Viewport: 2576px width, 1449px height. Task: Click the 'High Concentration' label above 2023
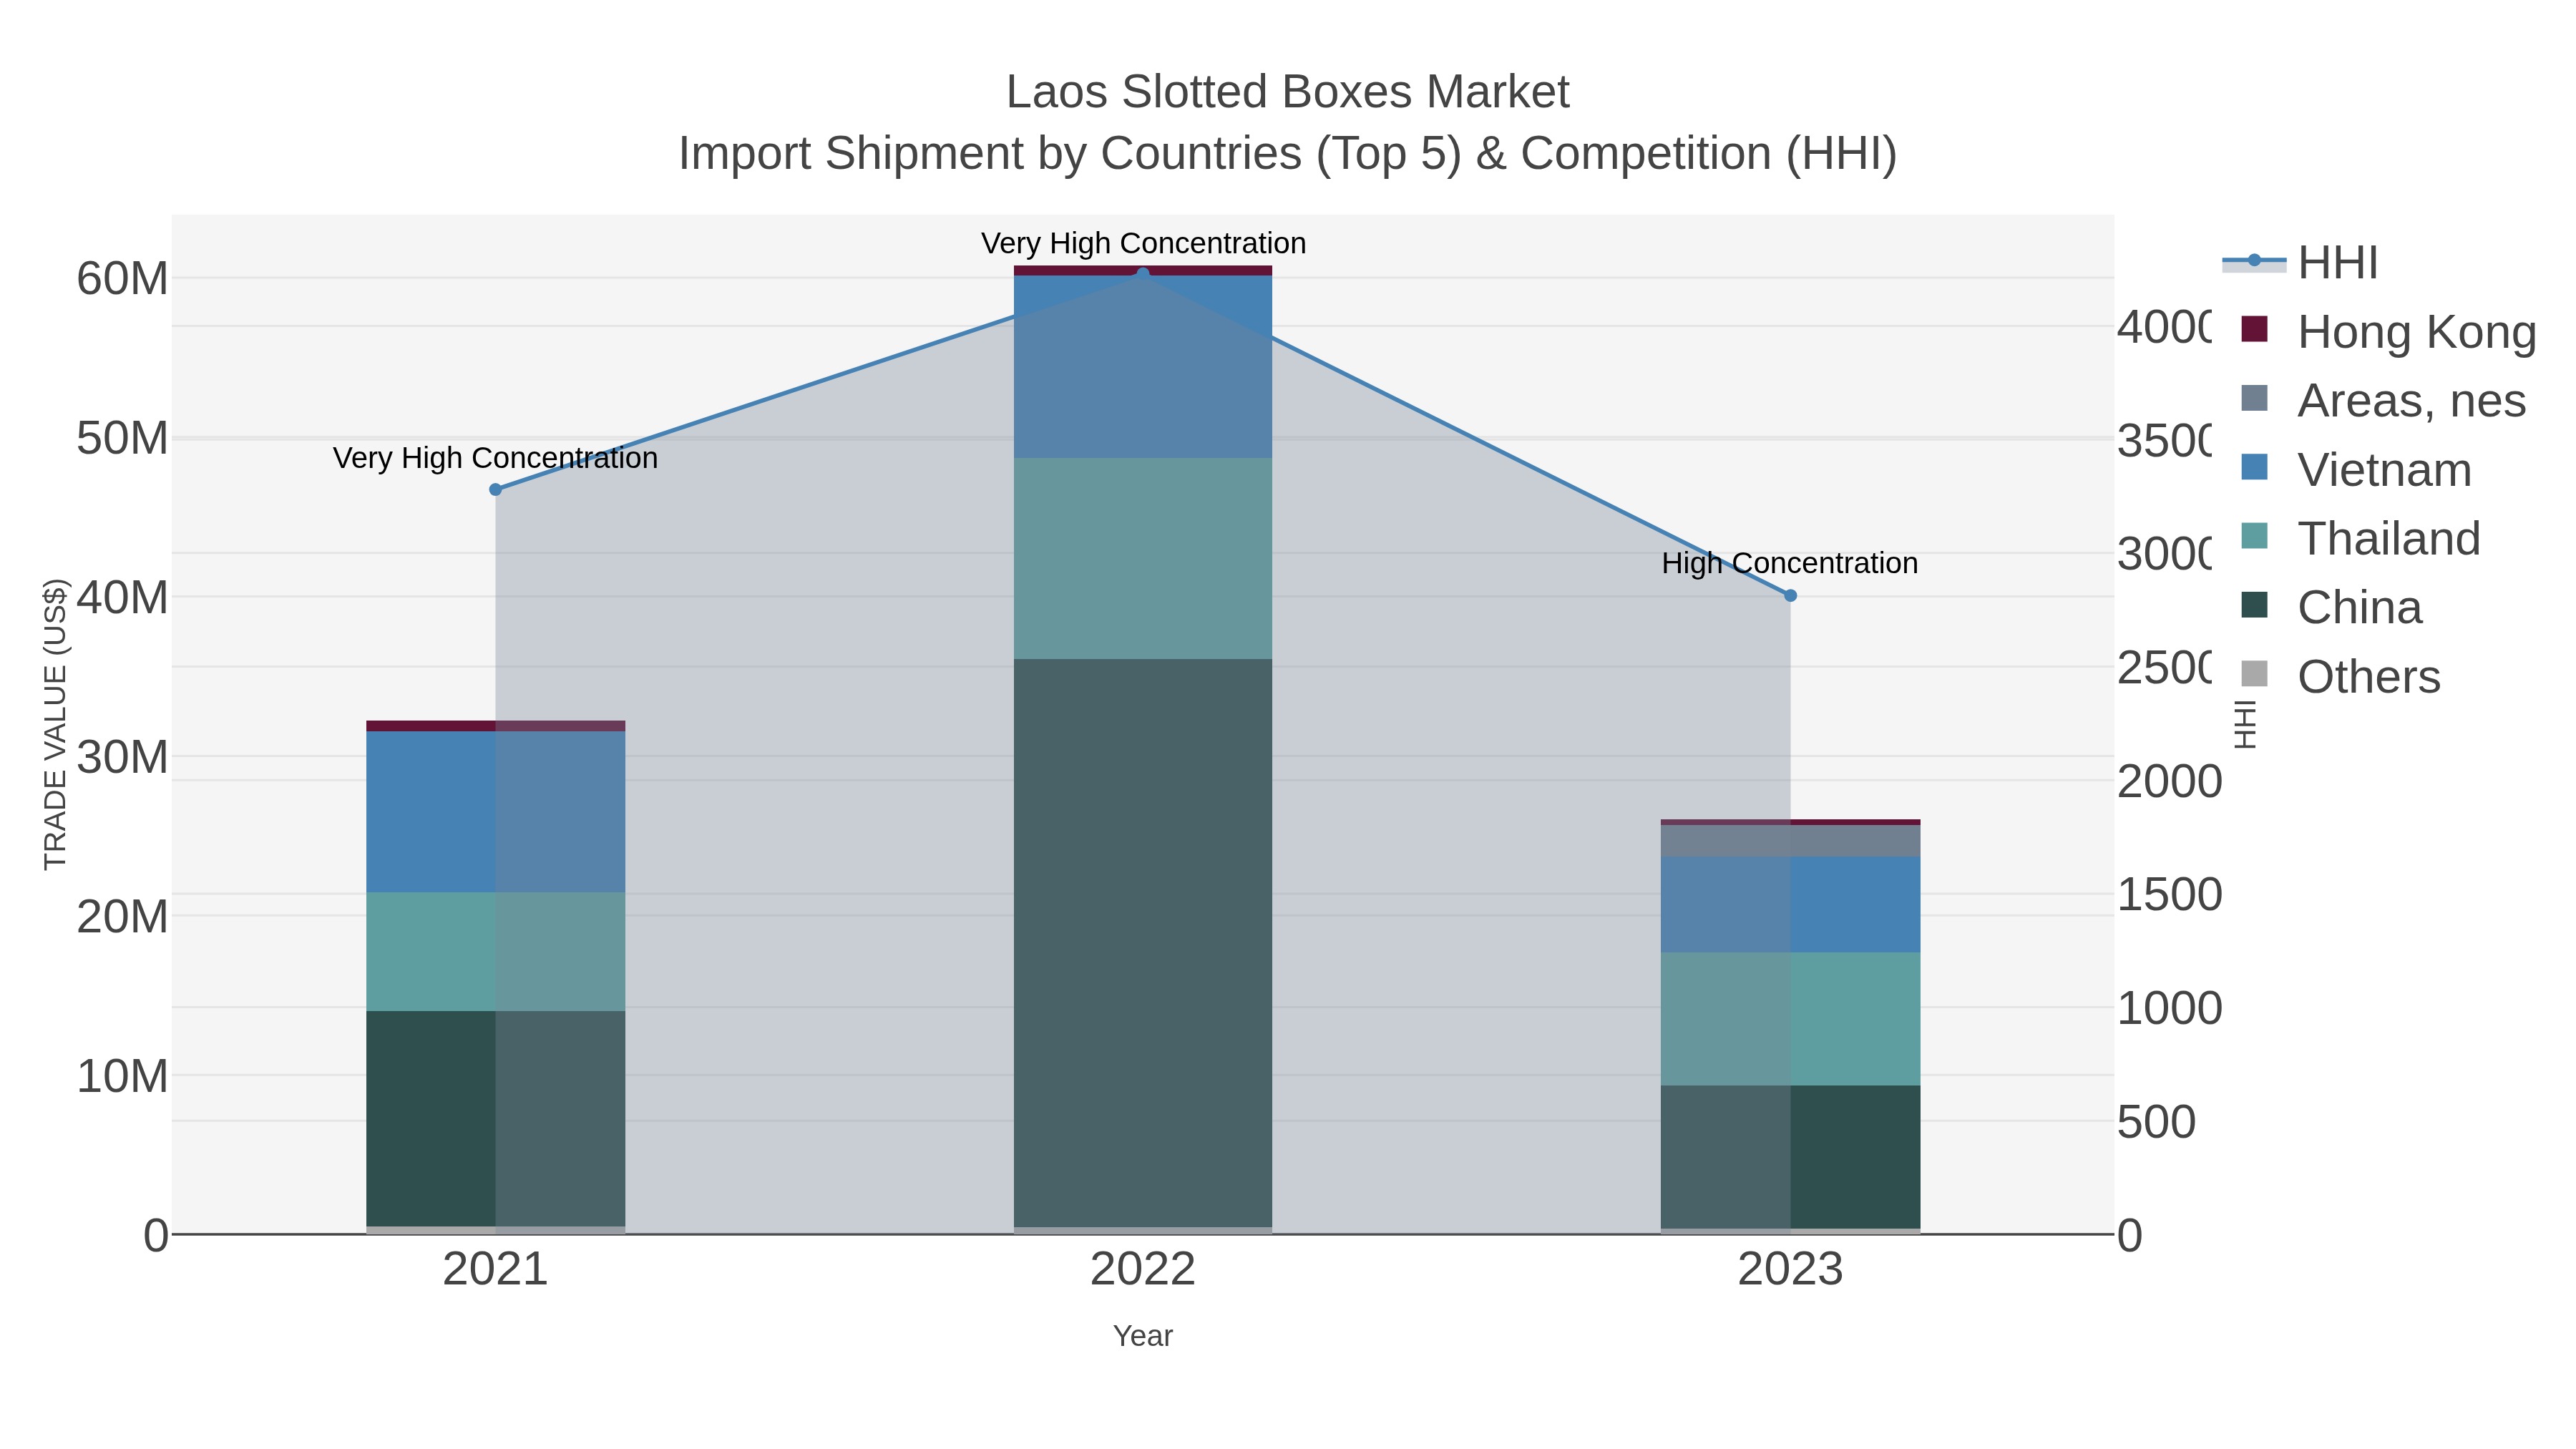tap(1790, 563)
